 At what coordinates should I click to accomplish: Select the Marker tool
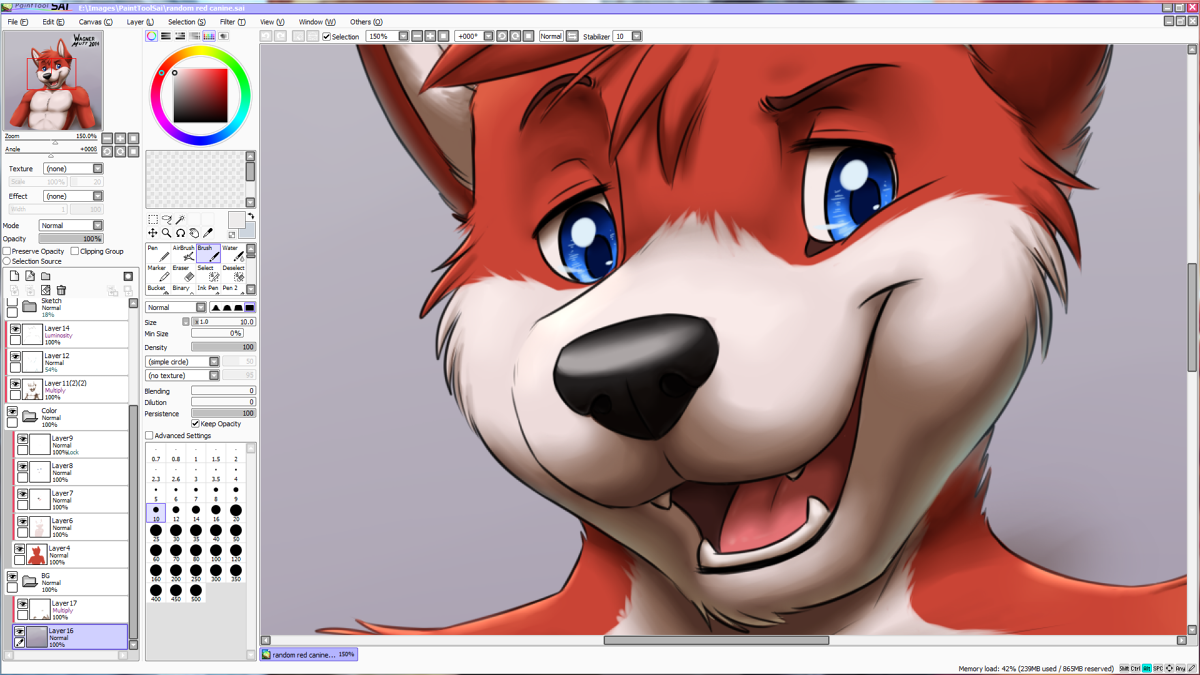coord(157,273)
